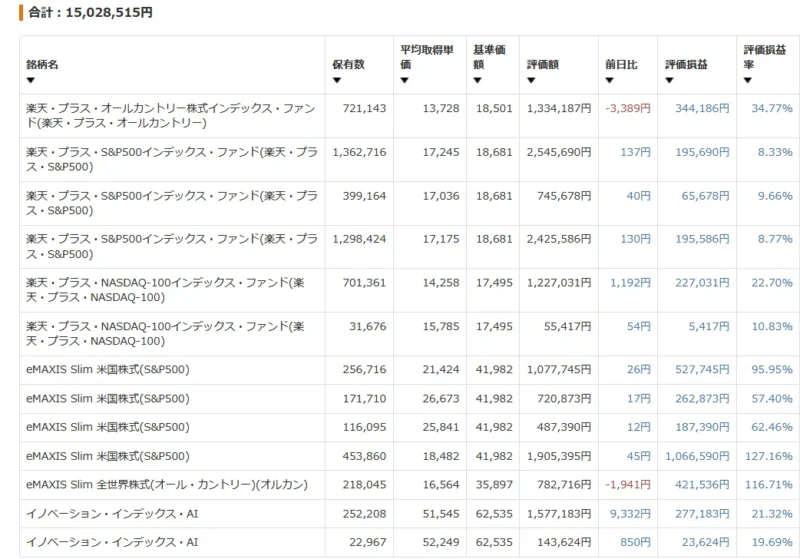Click fund name in row with 1,362,716 units
800x559 pixels.
172,160
